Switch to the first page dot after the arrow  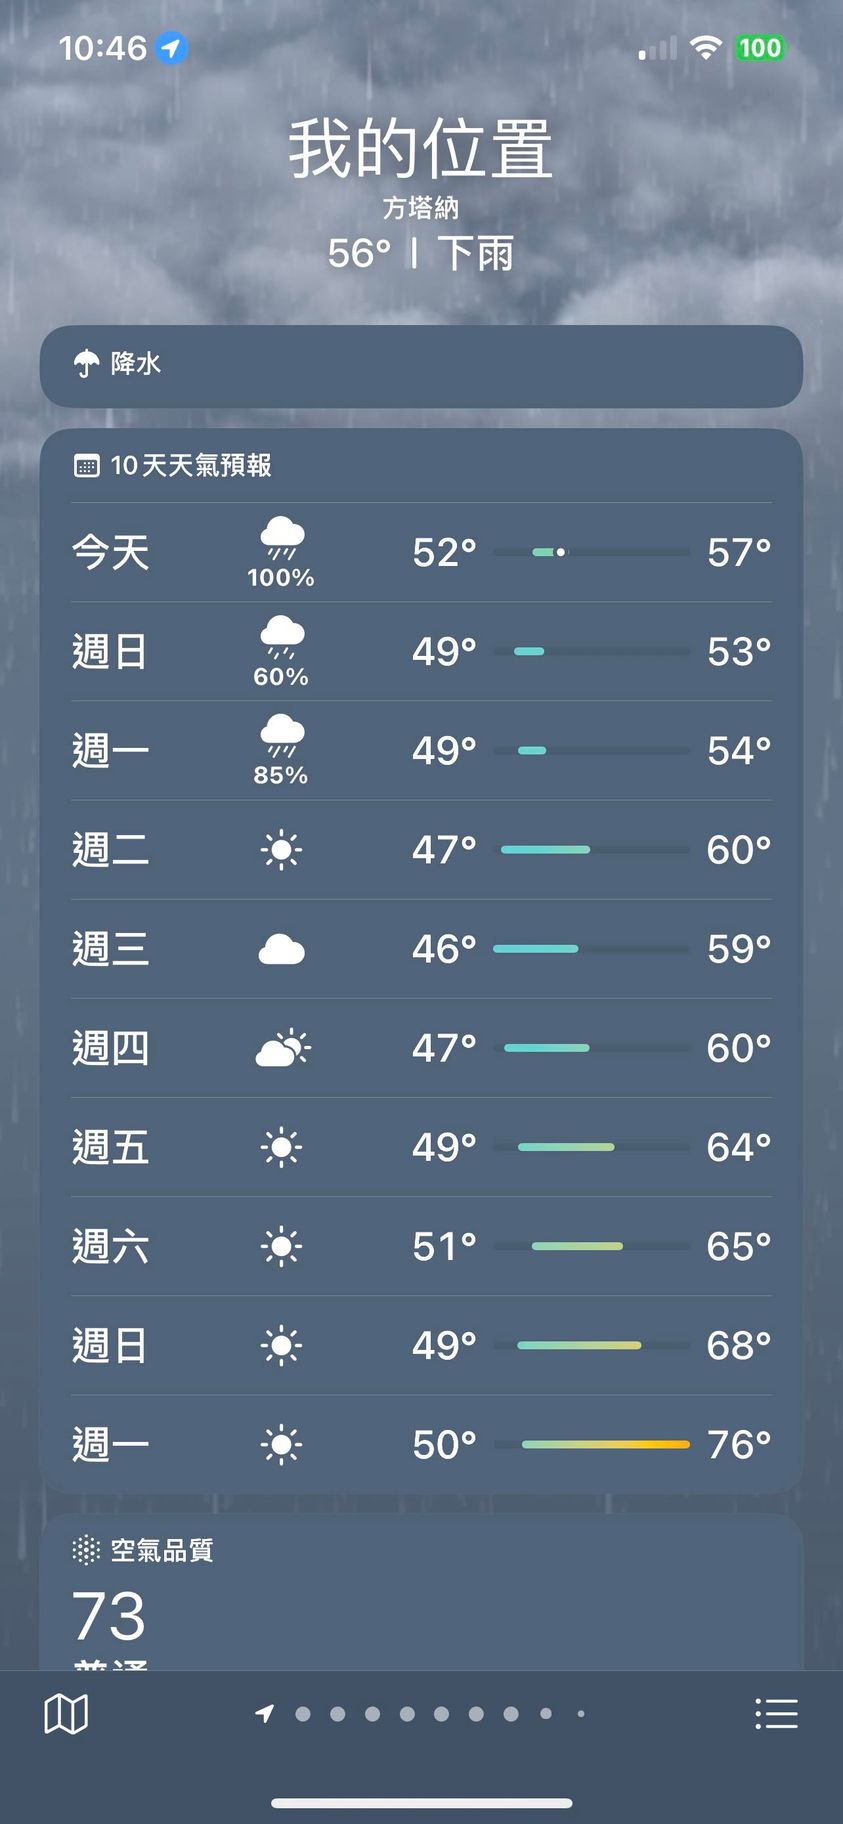click(x=303, y=1714)
